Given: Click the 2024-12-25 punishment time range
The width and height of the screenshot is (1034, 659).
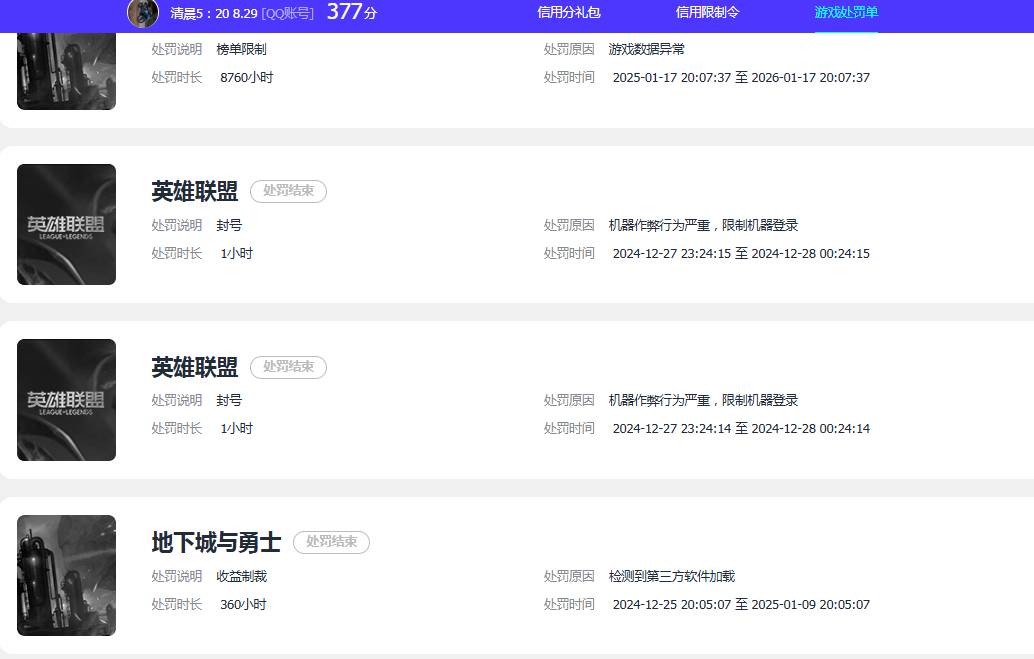Looking at the screenshot, I should point(742,604).
